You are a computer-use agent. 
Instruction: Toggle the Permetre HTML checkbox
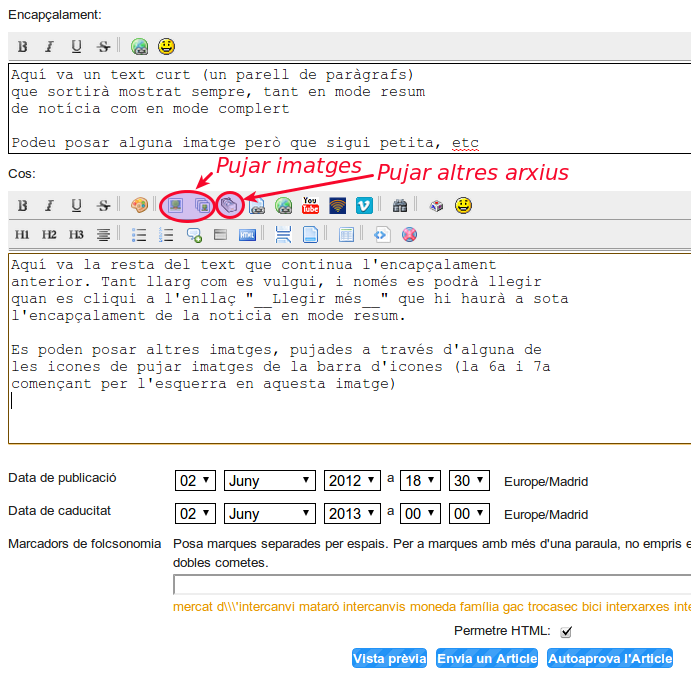pos(566,632)
